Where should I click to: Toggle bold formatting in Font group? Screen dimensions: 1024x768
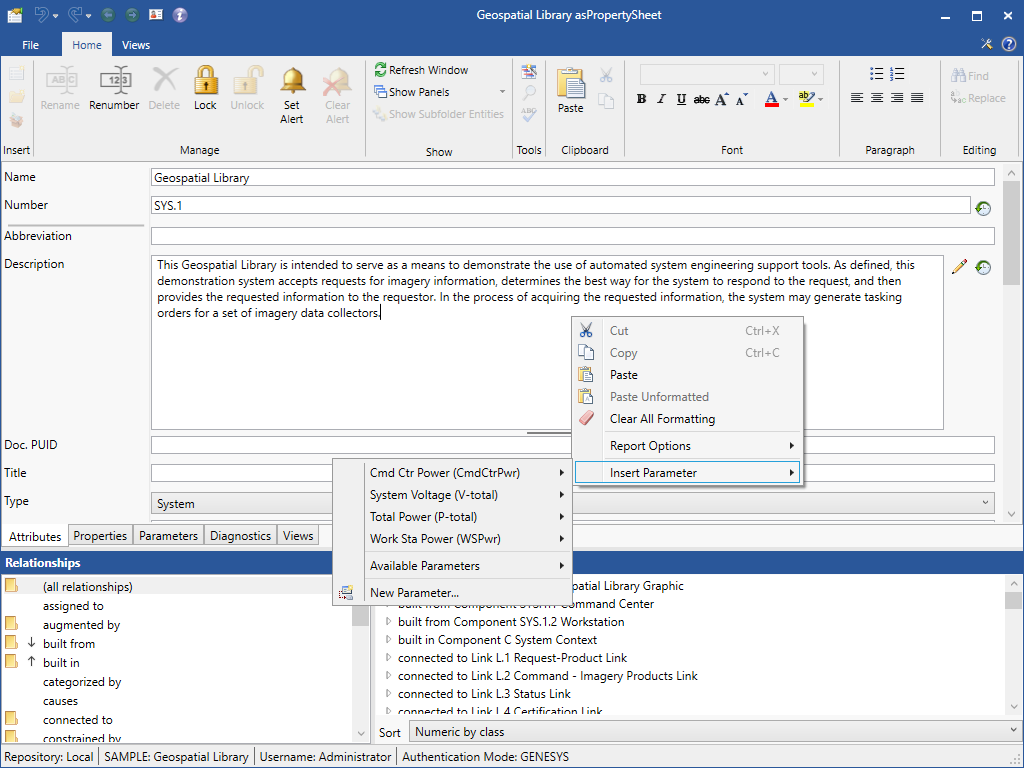[x=641, y=99]
